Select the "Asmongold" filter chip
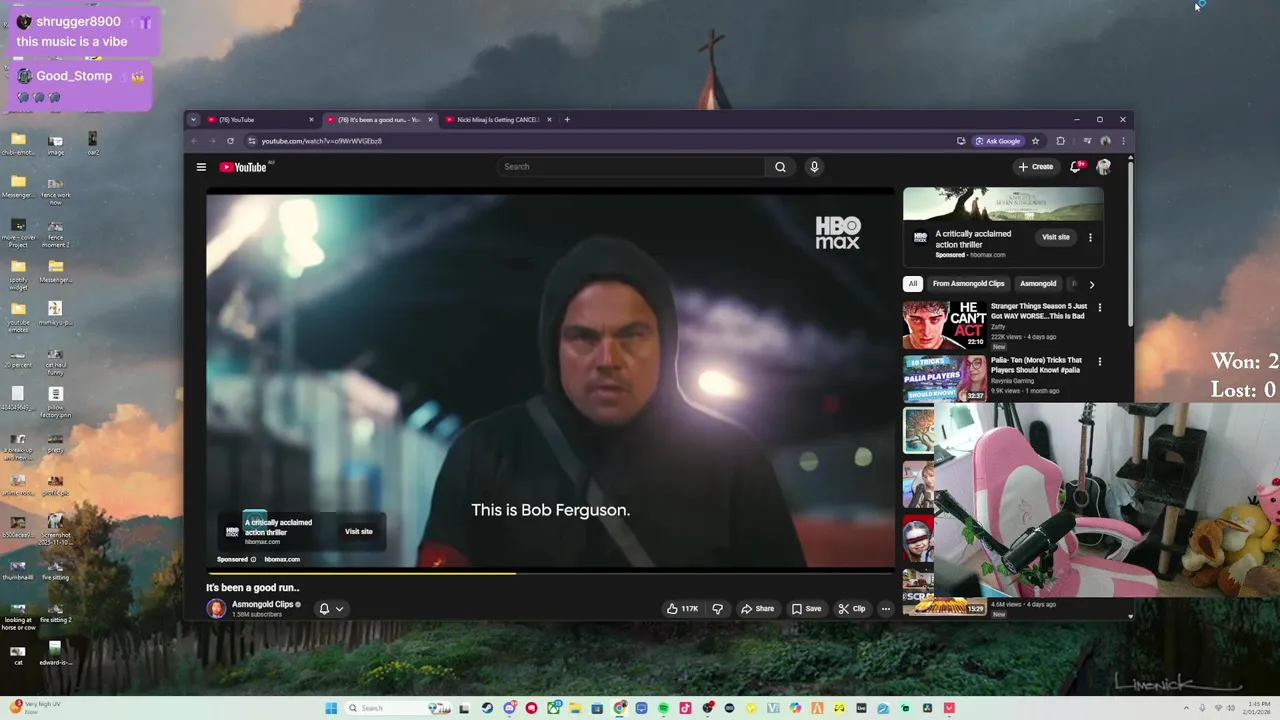Screen dimensions: 1280x720 [x=1038, y=284]
